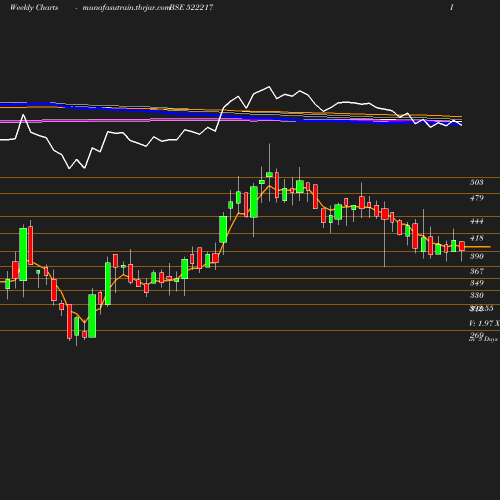Click the last red candlestick on the right
Viewport: 500px width, 500px height.
tap(462, 246)
